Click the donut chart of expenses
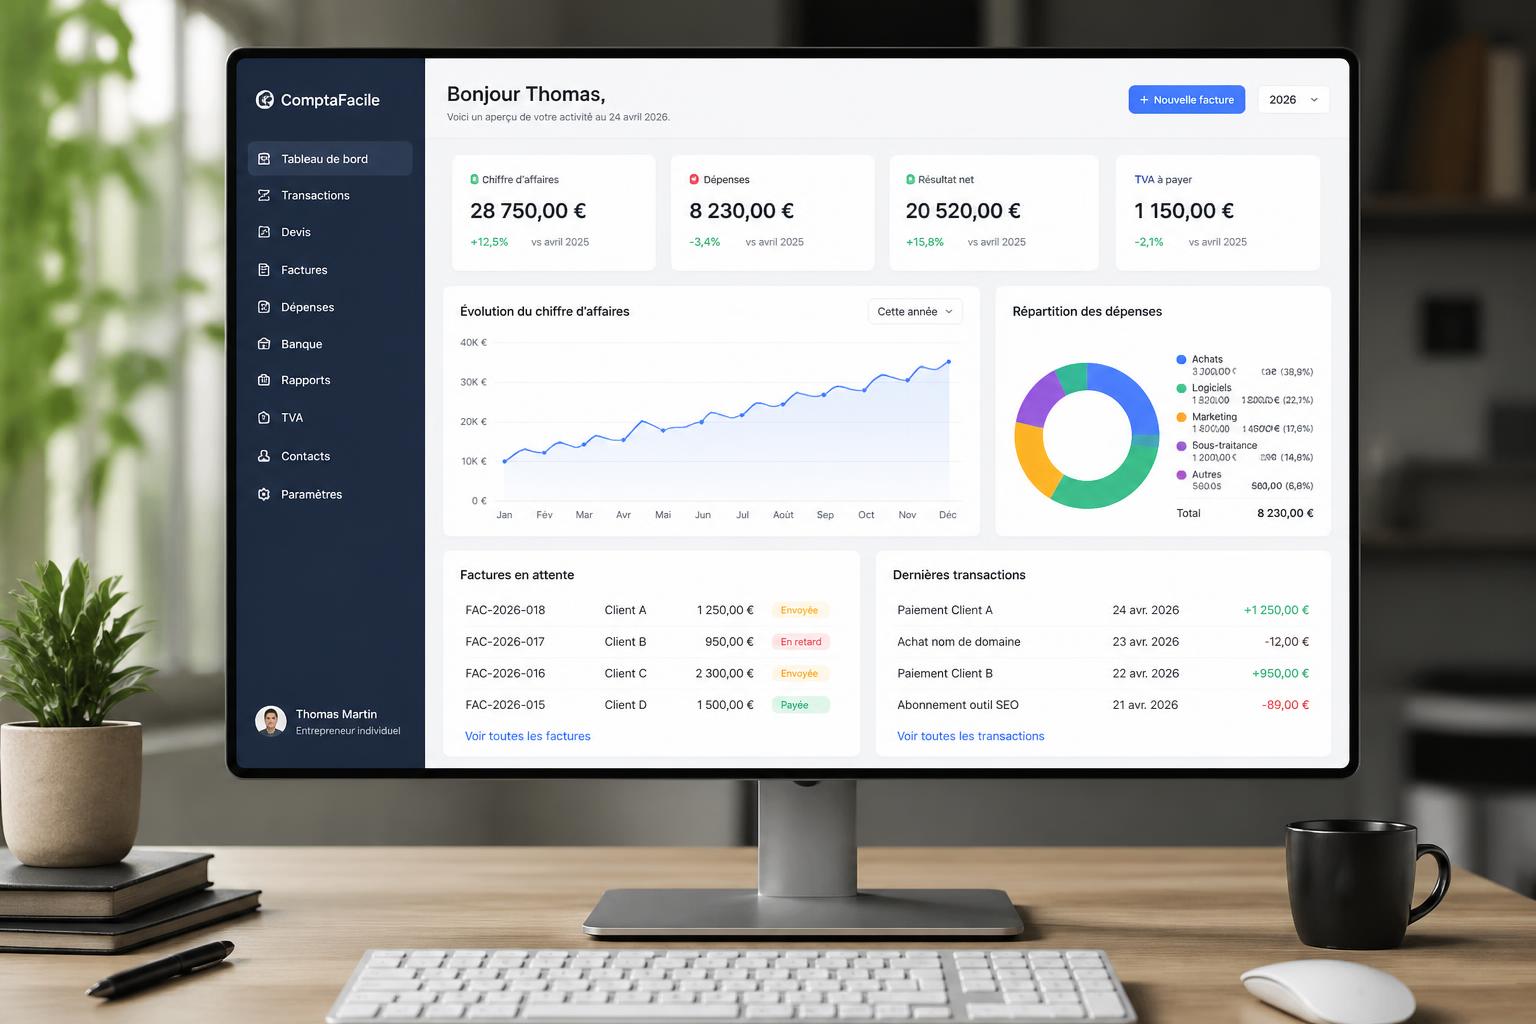The image size is (1536, 1024). 1086,436
